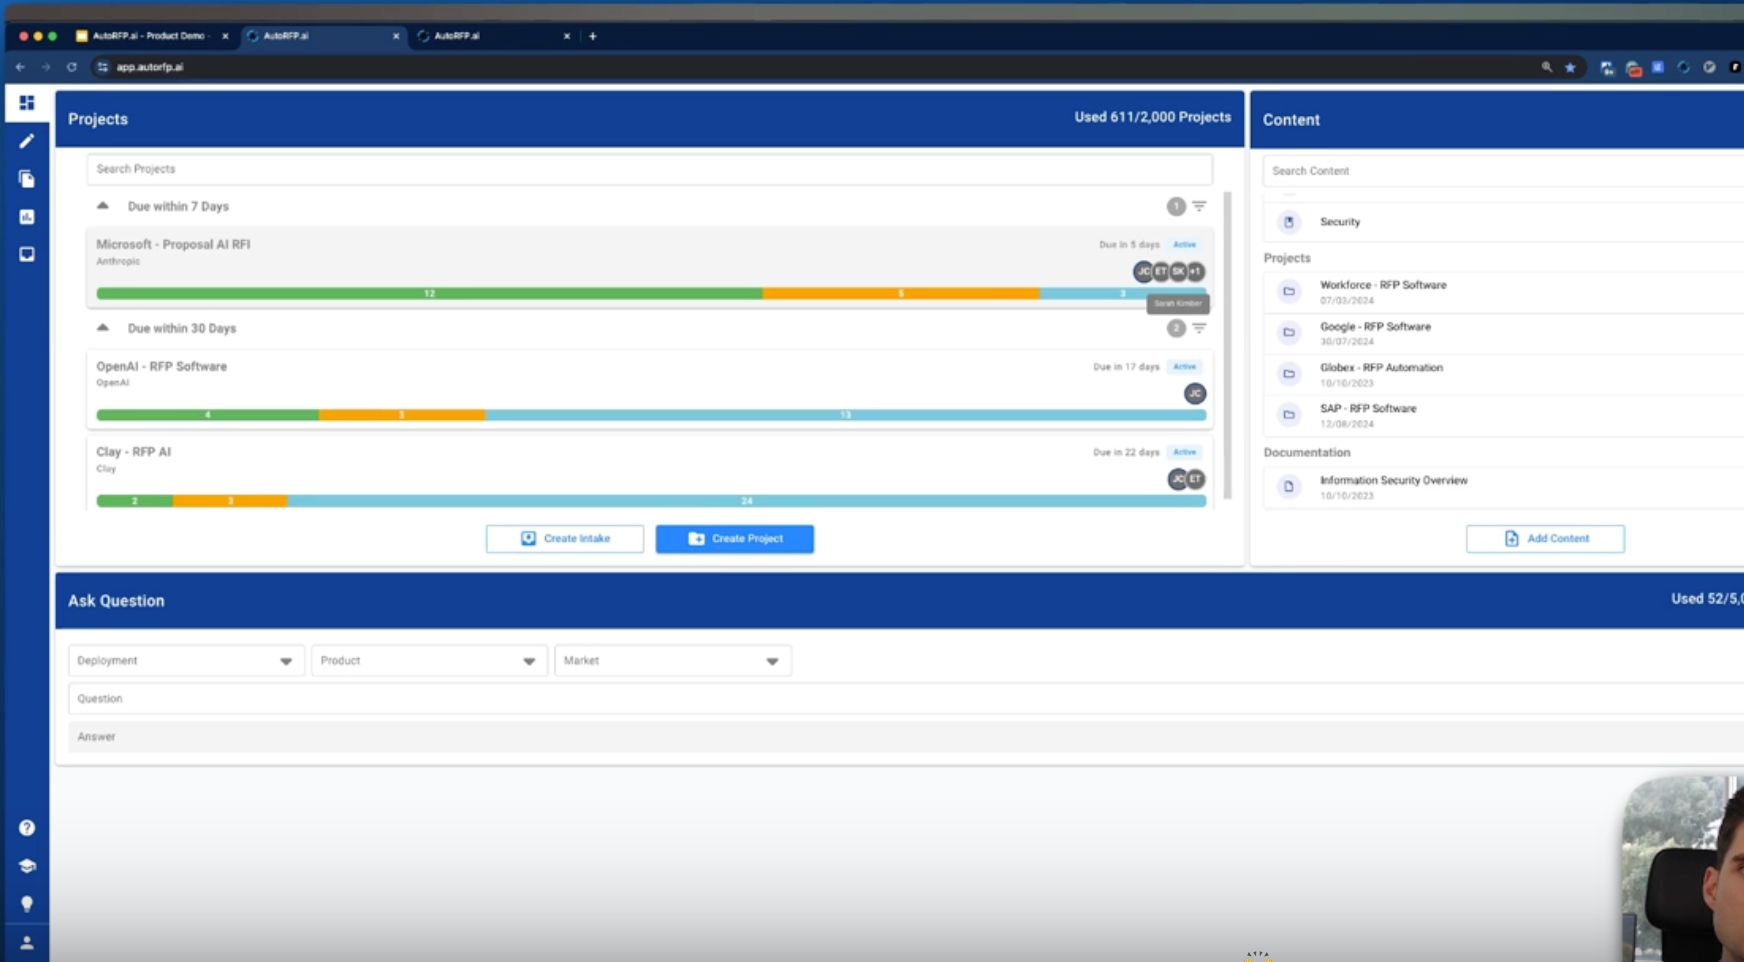The height and width of the screenshot is (962, 1744).
Task: Click the Active badge on the OpenAI project
Action: [x=1185, y=367]
